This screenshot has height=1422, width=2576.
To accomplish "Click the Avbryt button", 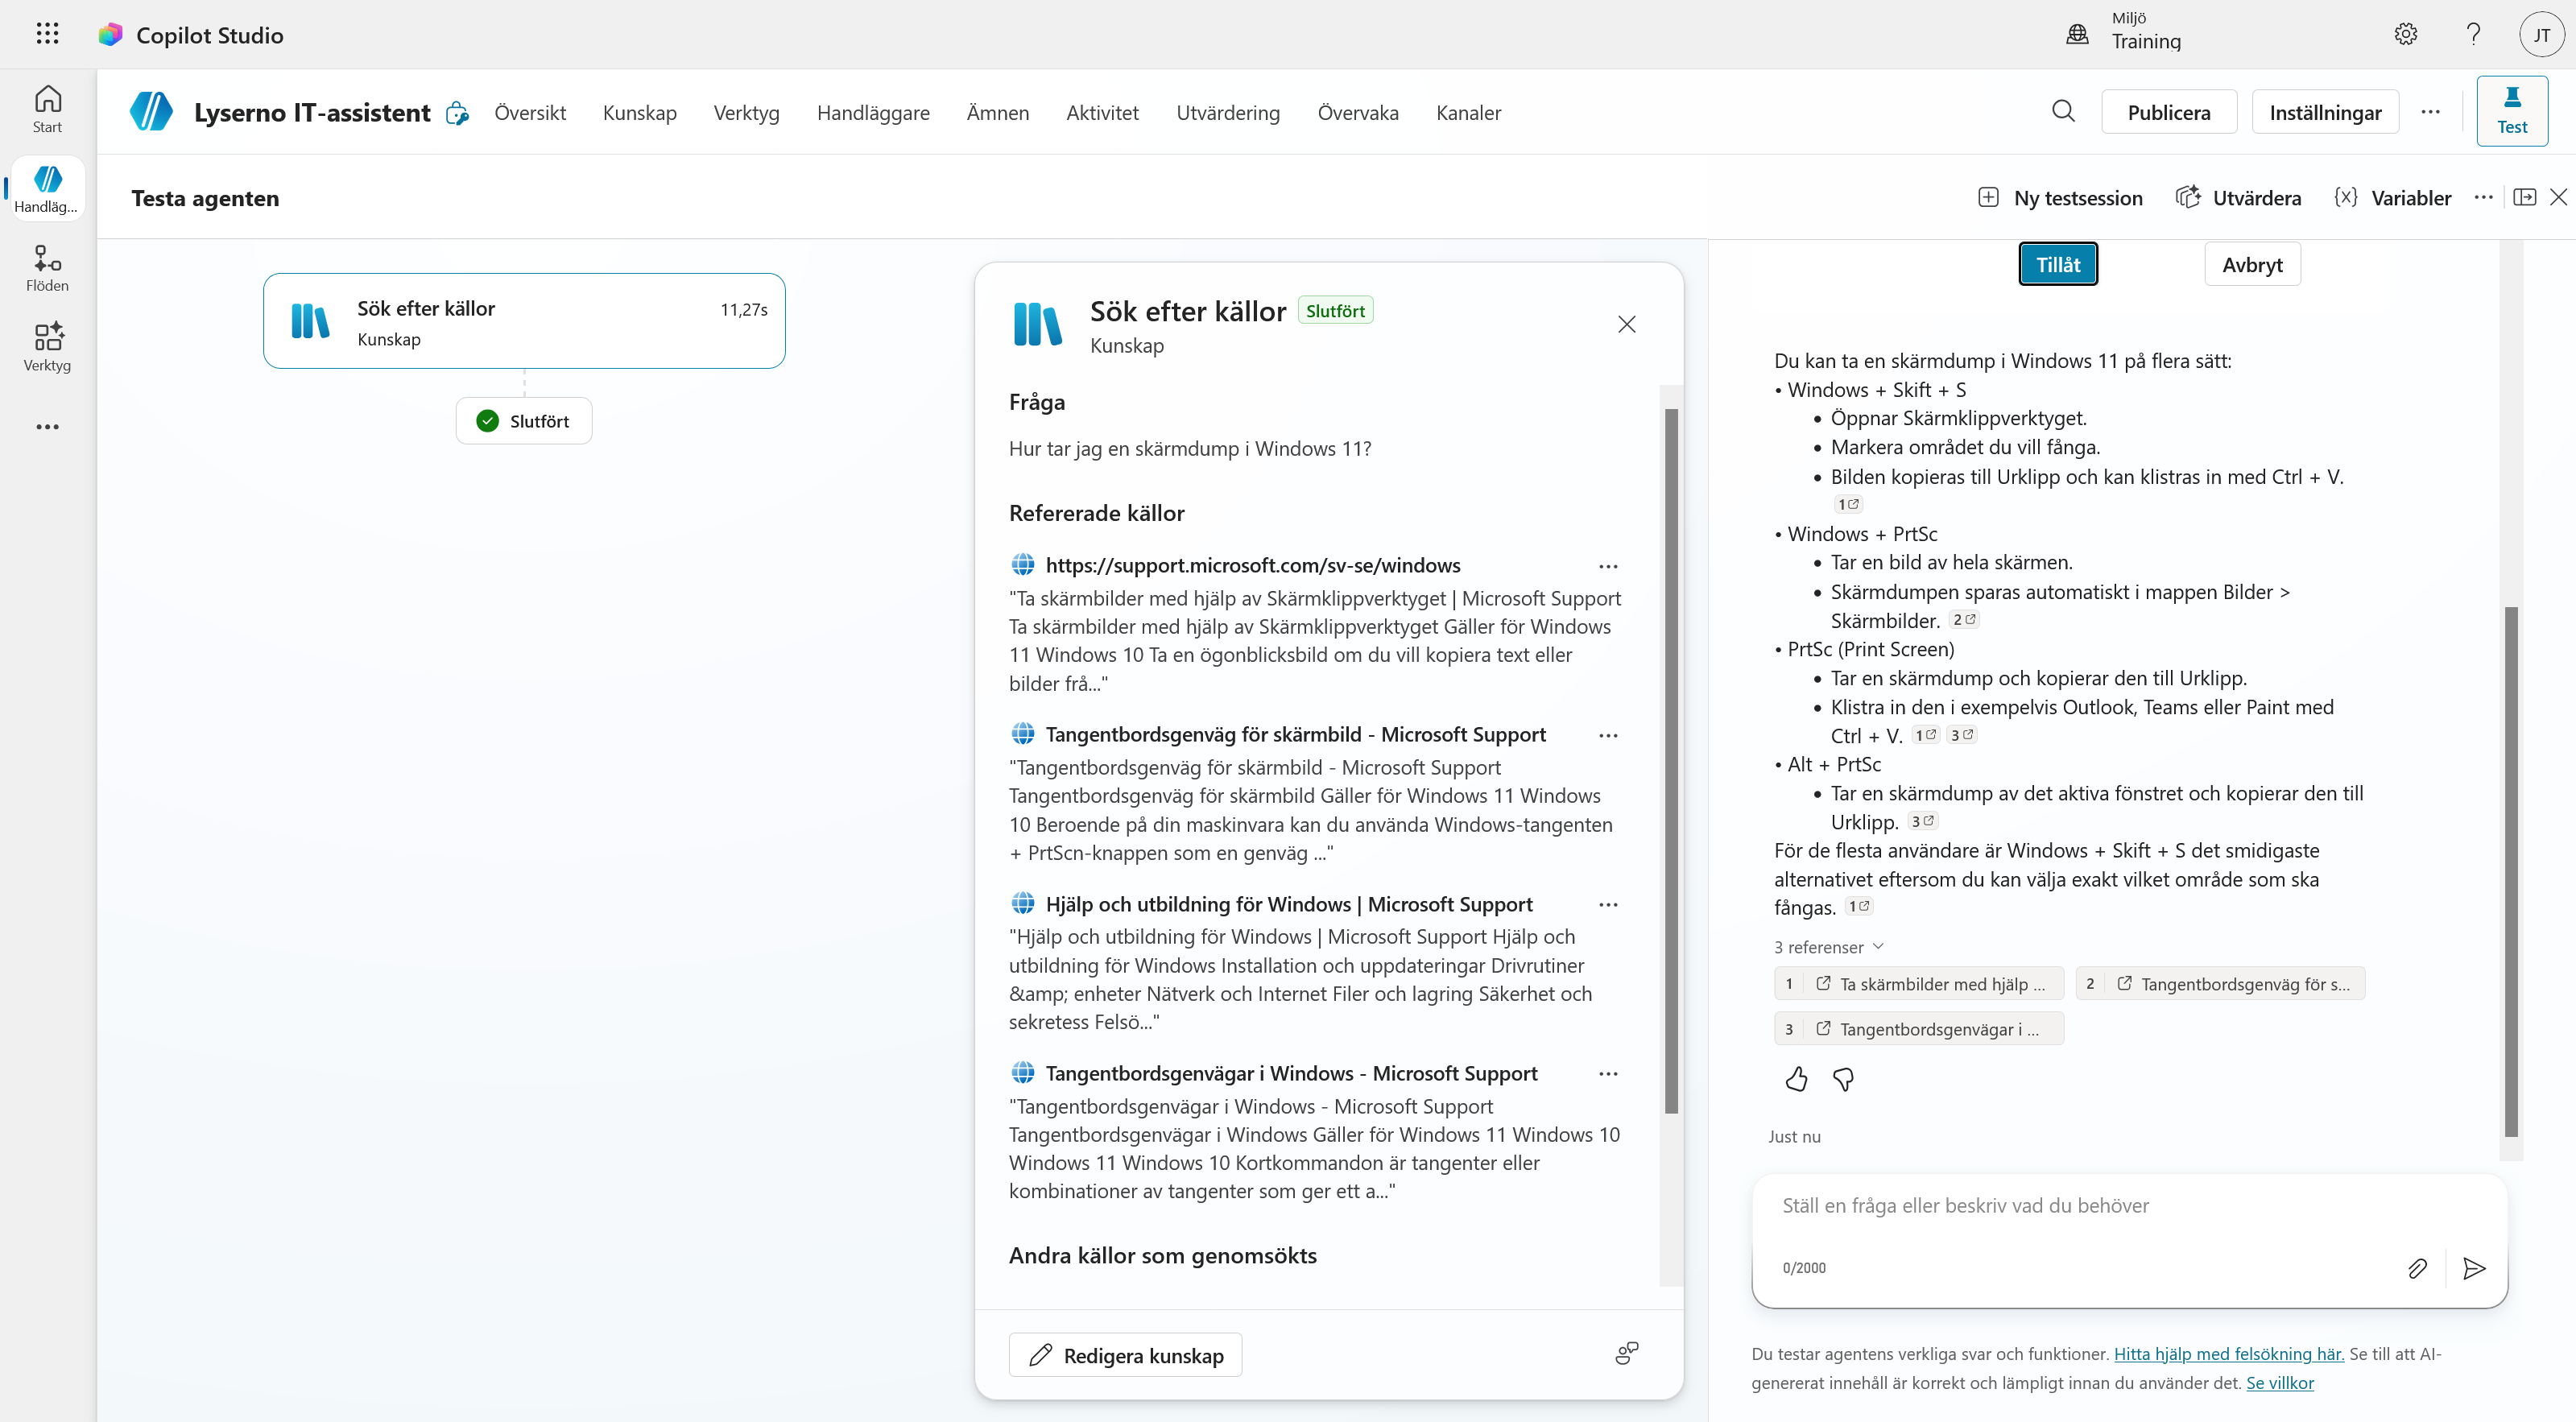I will coord(2252,264).
